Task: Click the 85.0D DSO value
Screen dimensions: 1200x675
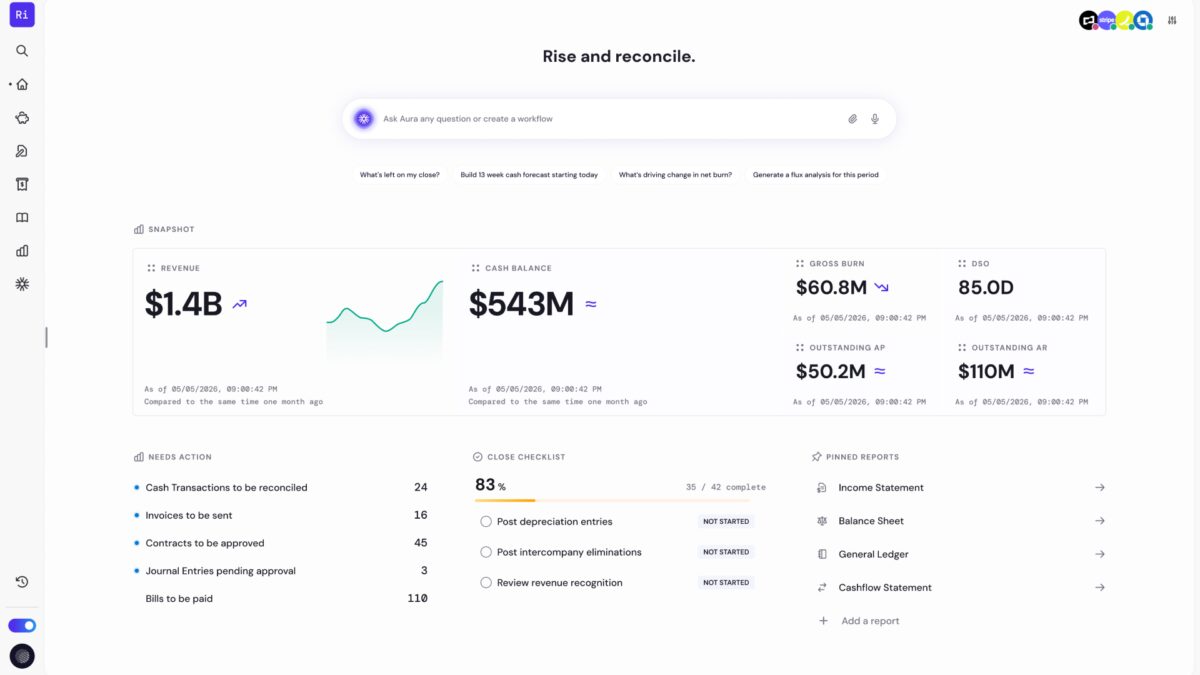Action: coord(986,288)
